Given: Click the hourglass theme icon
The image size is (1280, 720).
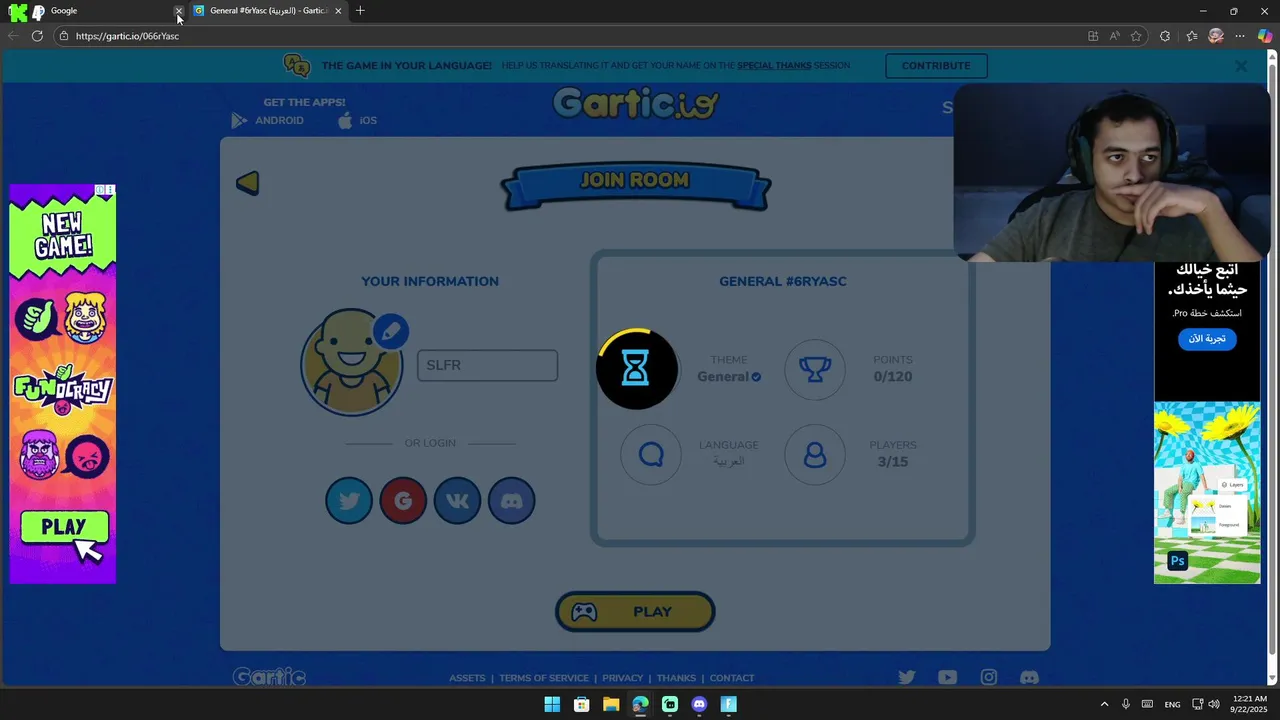Looking at the screenshot, I should 636,369.
